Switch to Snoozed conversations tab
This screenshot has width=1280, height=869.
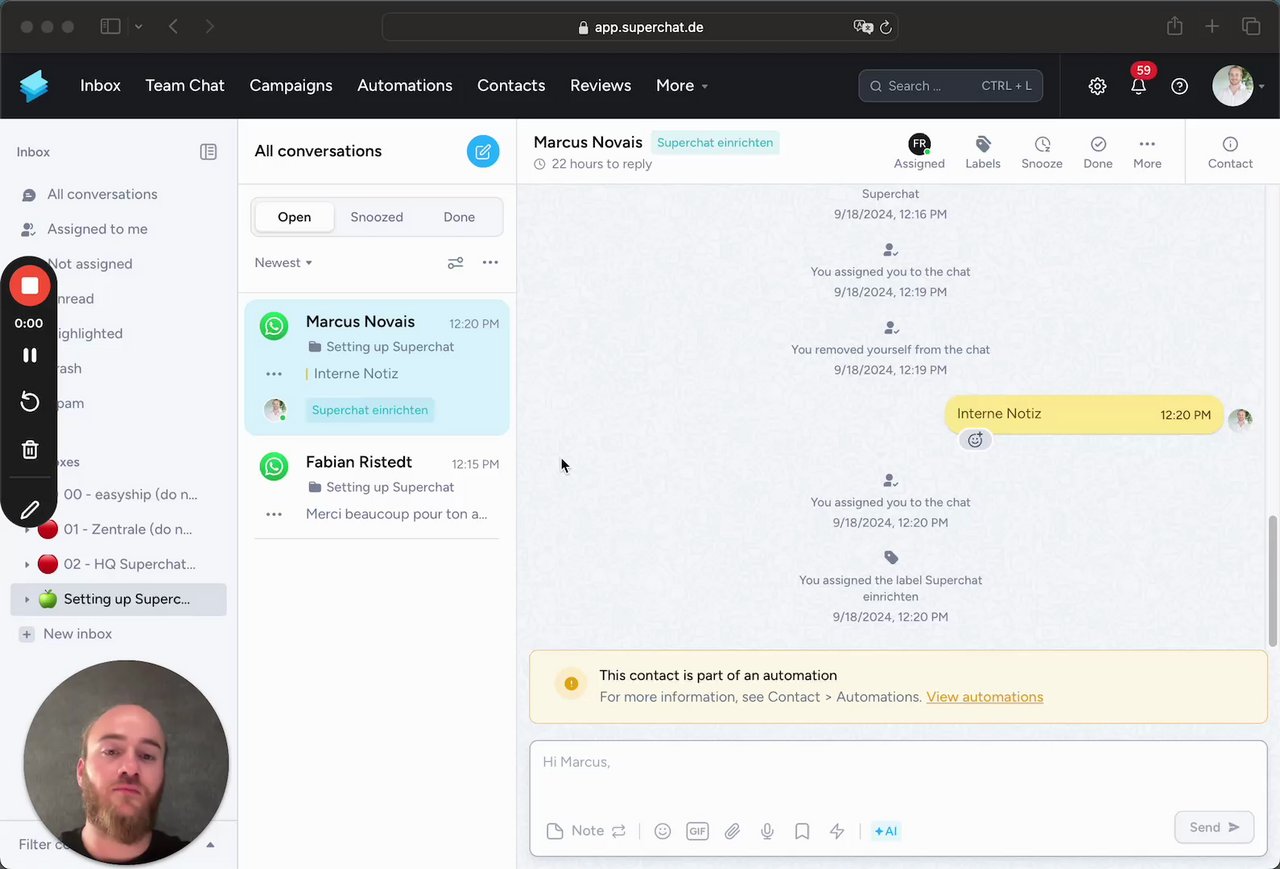point(377,217)
